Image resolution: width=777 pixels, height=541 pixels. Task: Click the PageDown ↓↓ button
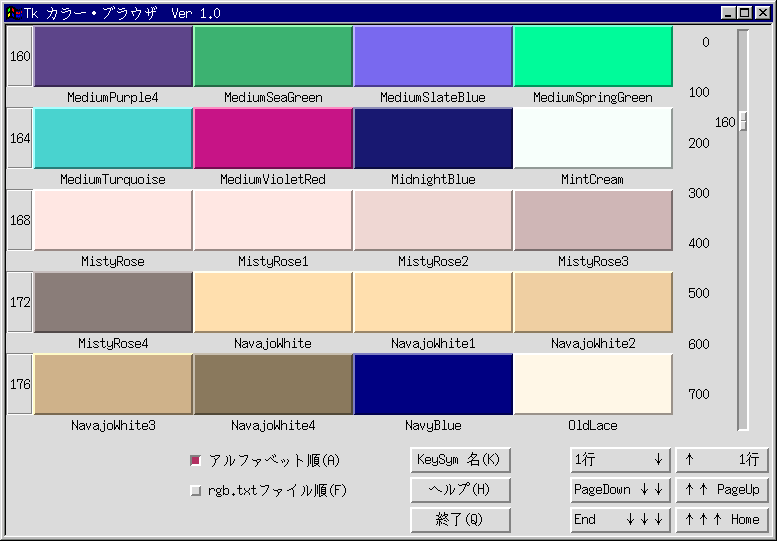click(619, 490)
